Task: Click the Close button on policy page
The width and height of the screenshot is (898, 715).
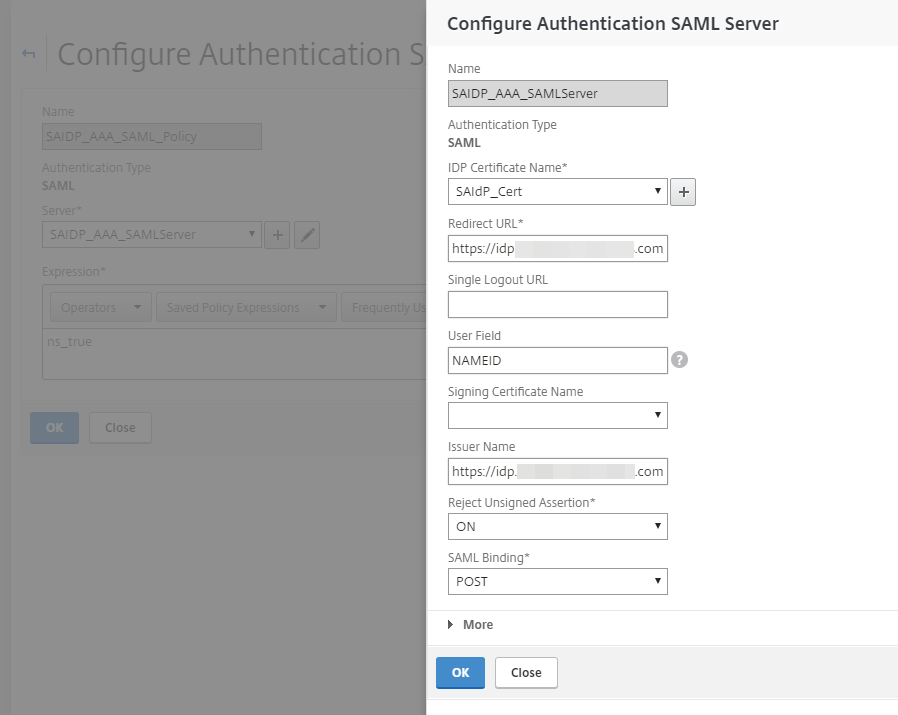Action: (120, 428)
